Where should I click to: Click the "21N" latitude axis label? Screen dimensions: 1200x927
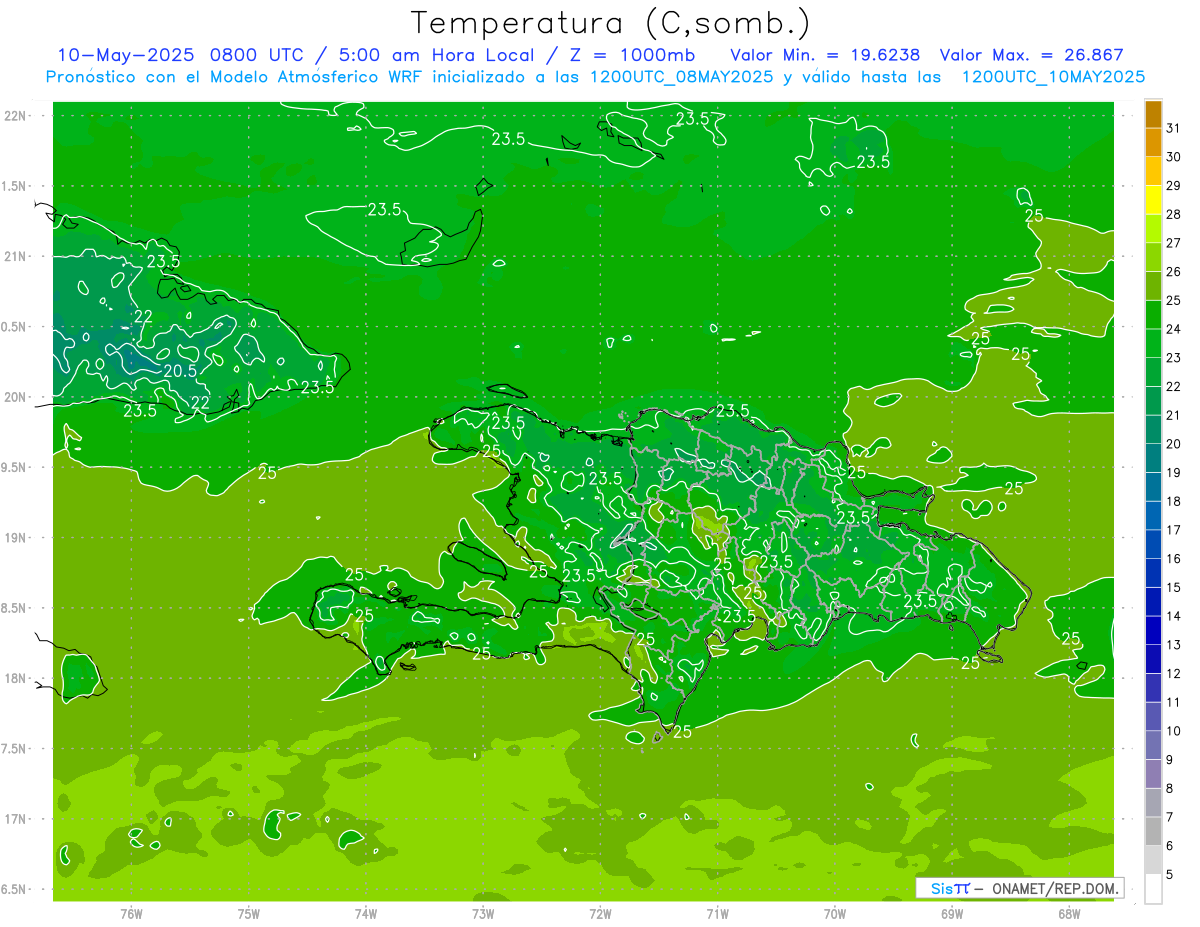[14, 256]
